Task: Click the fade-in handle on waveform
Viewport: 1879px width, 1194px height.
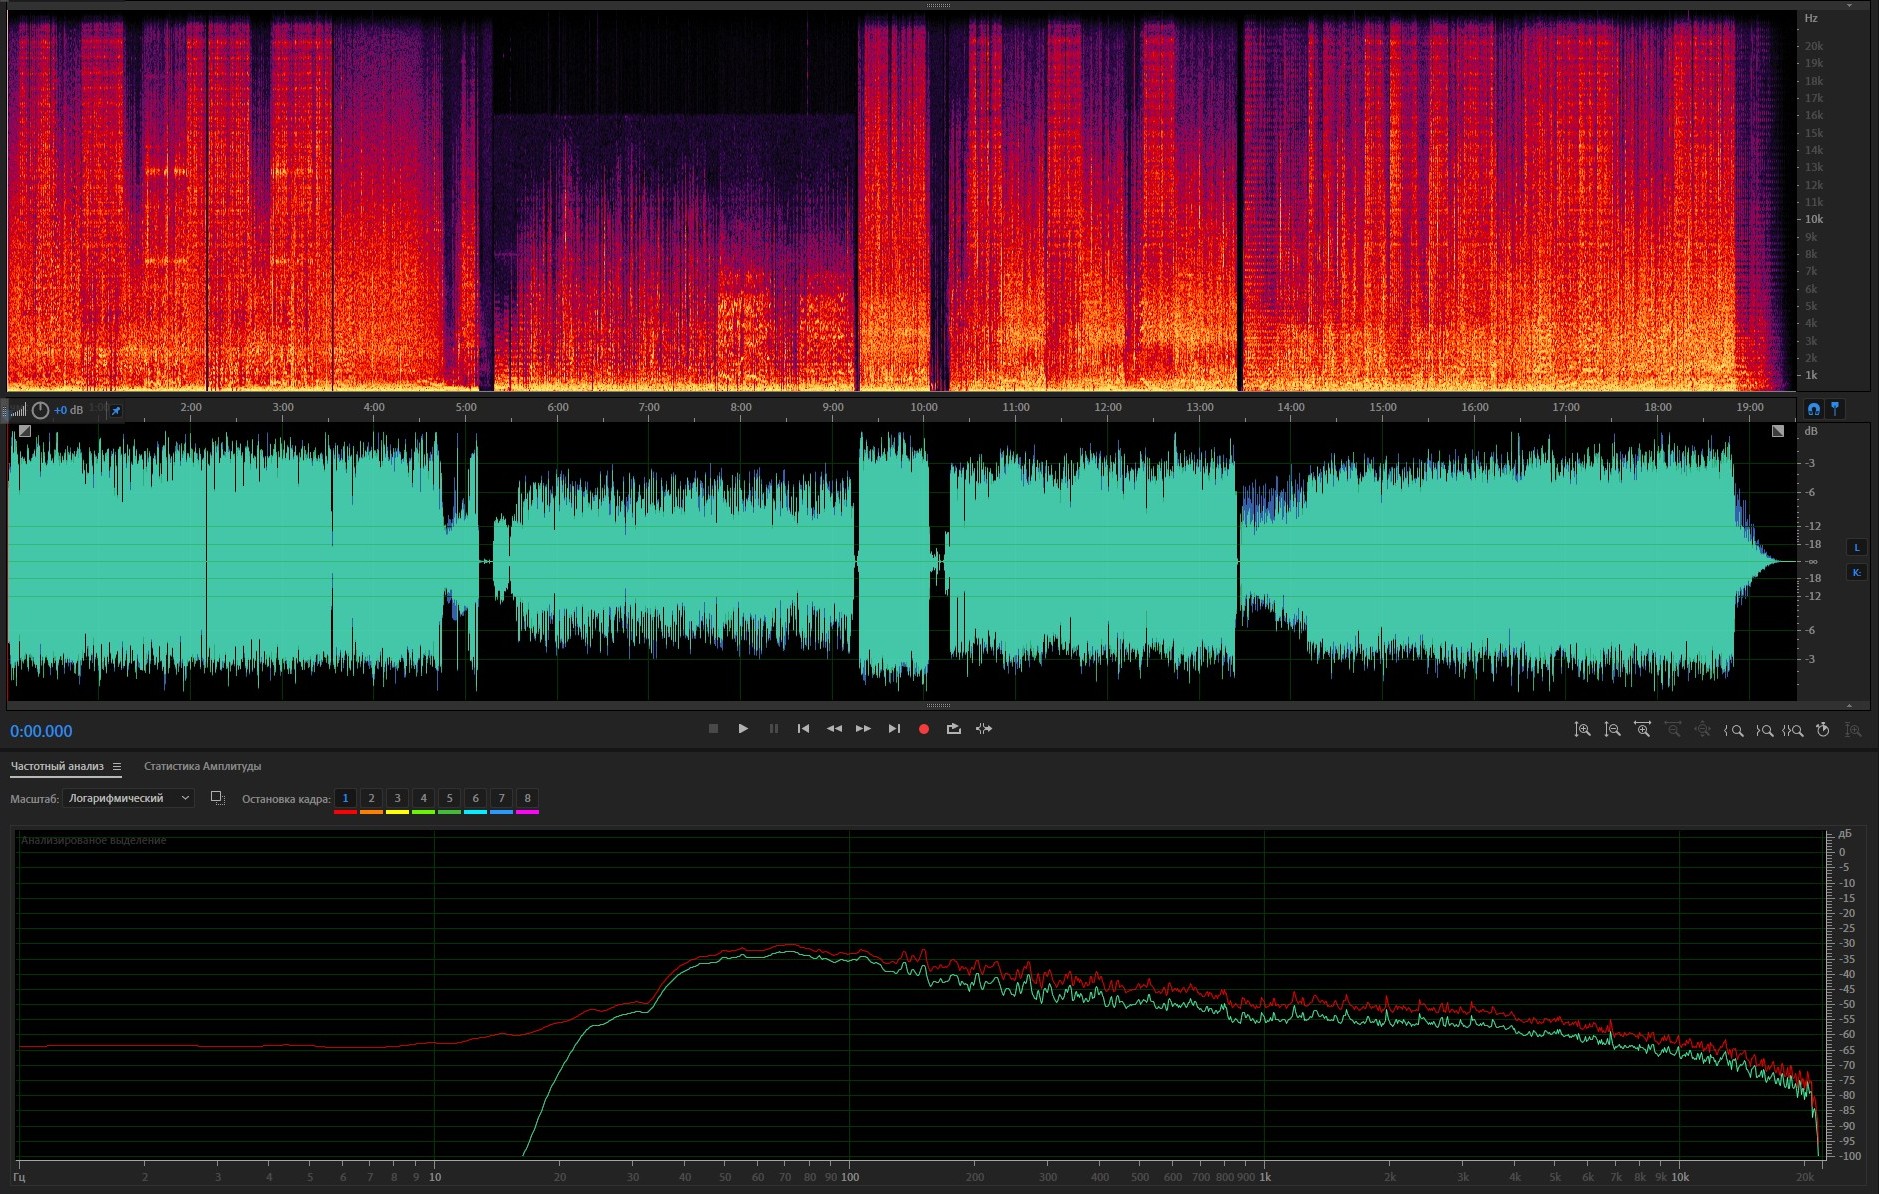Action: click(x=25, y=431)
